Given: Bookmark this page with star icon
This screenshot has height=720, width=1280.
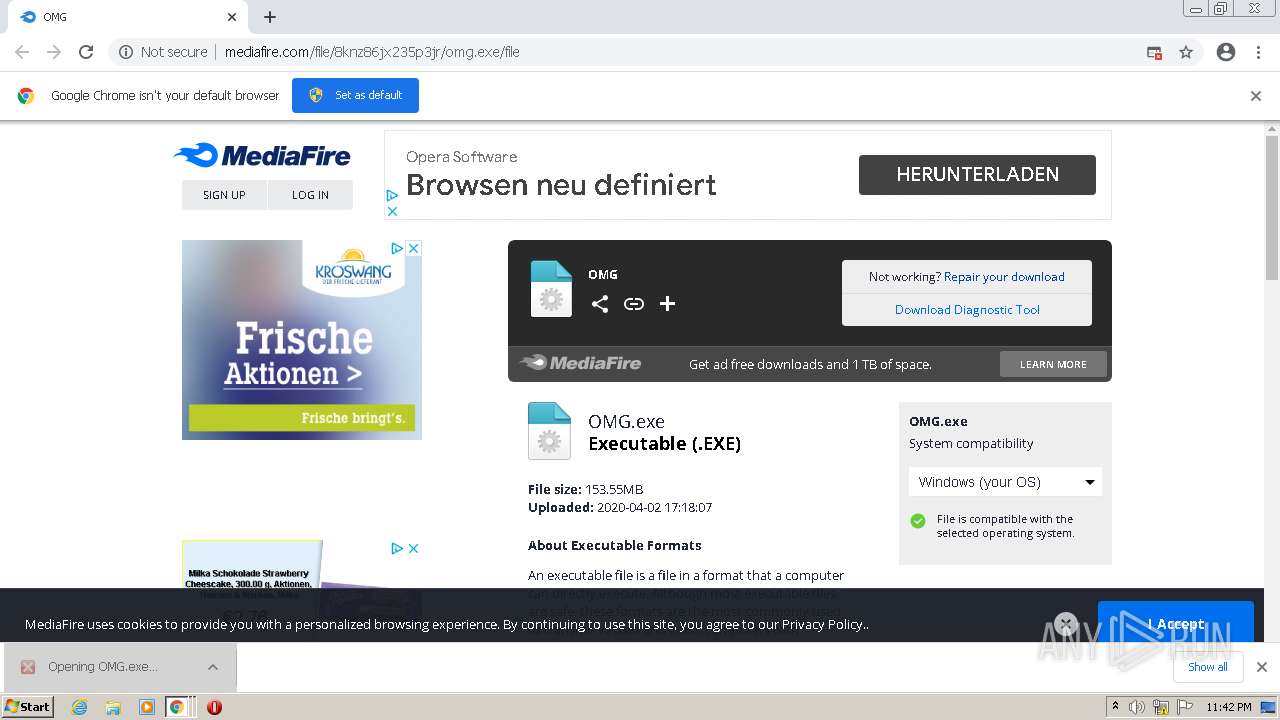Looking at the screenshot, I should (x=1186, y=52).
